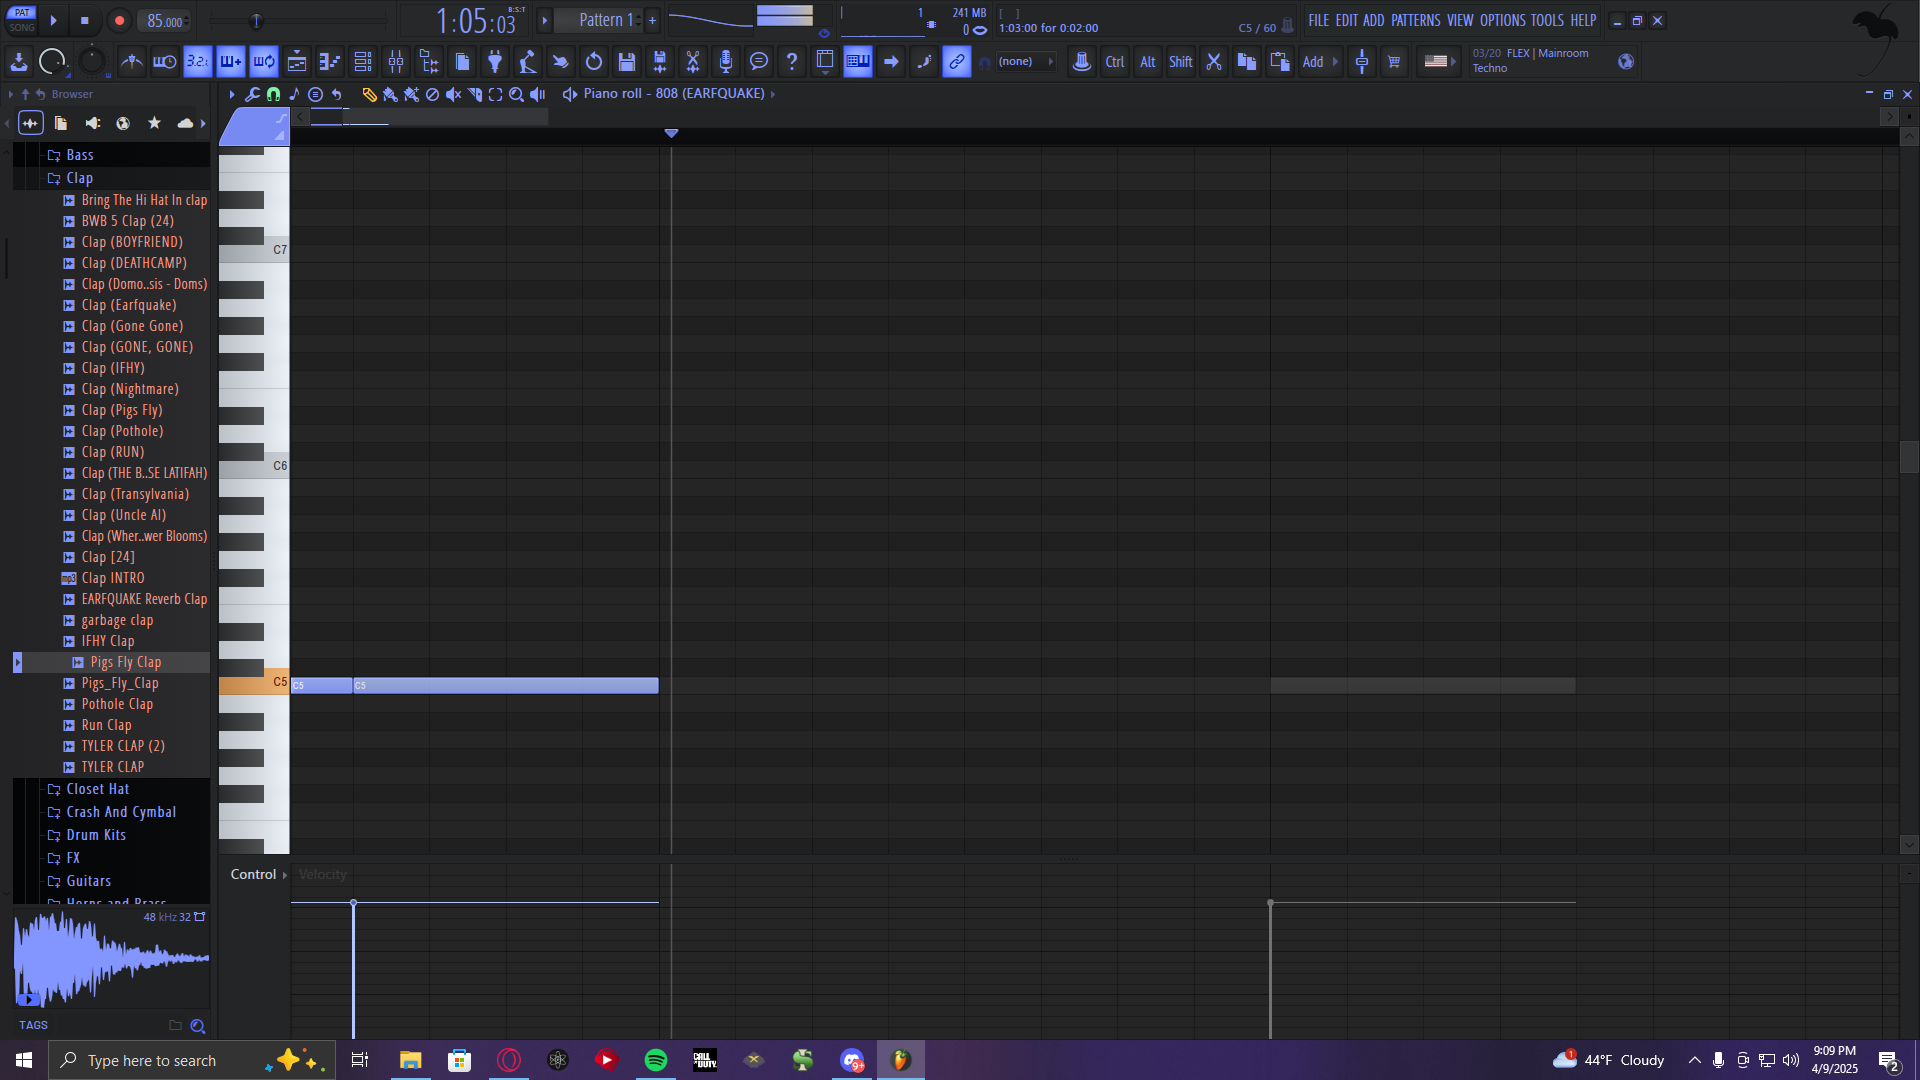Screen dimensions: 1920x1080
Task: Click the tempo field showing 85.000
Action: (165, 21)
